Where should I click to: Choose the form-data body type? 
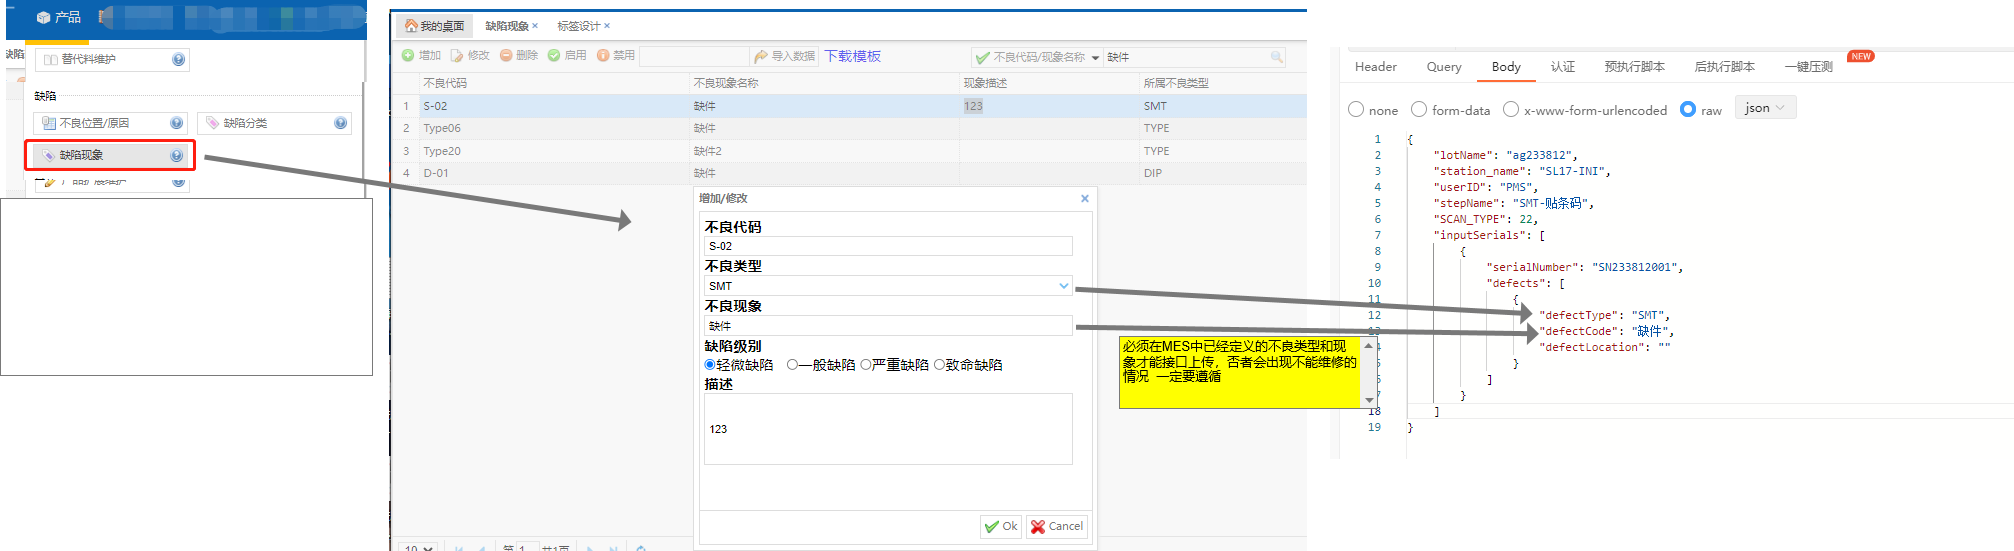1419,109
